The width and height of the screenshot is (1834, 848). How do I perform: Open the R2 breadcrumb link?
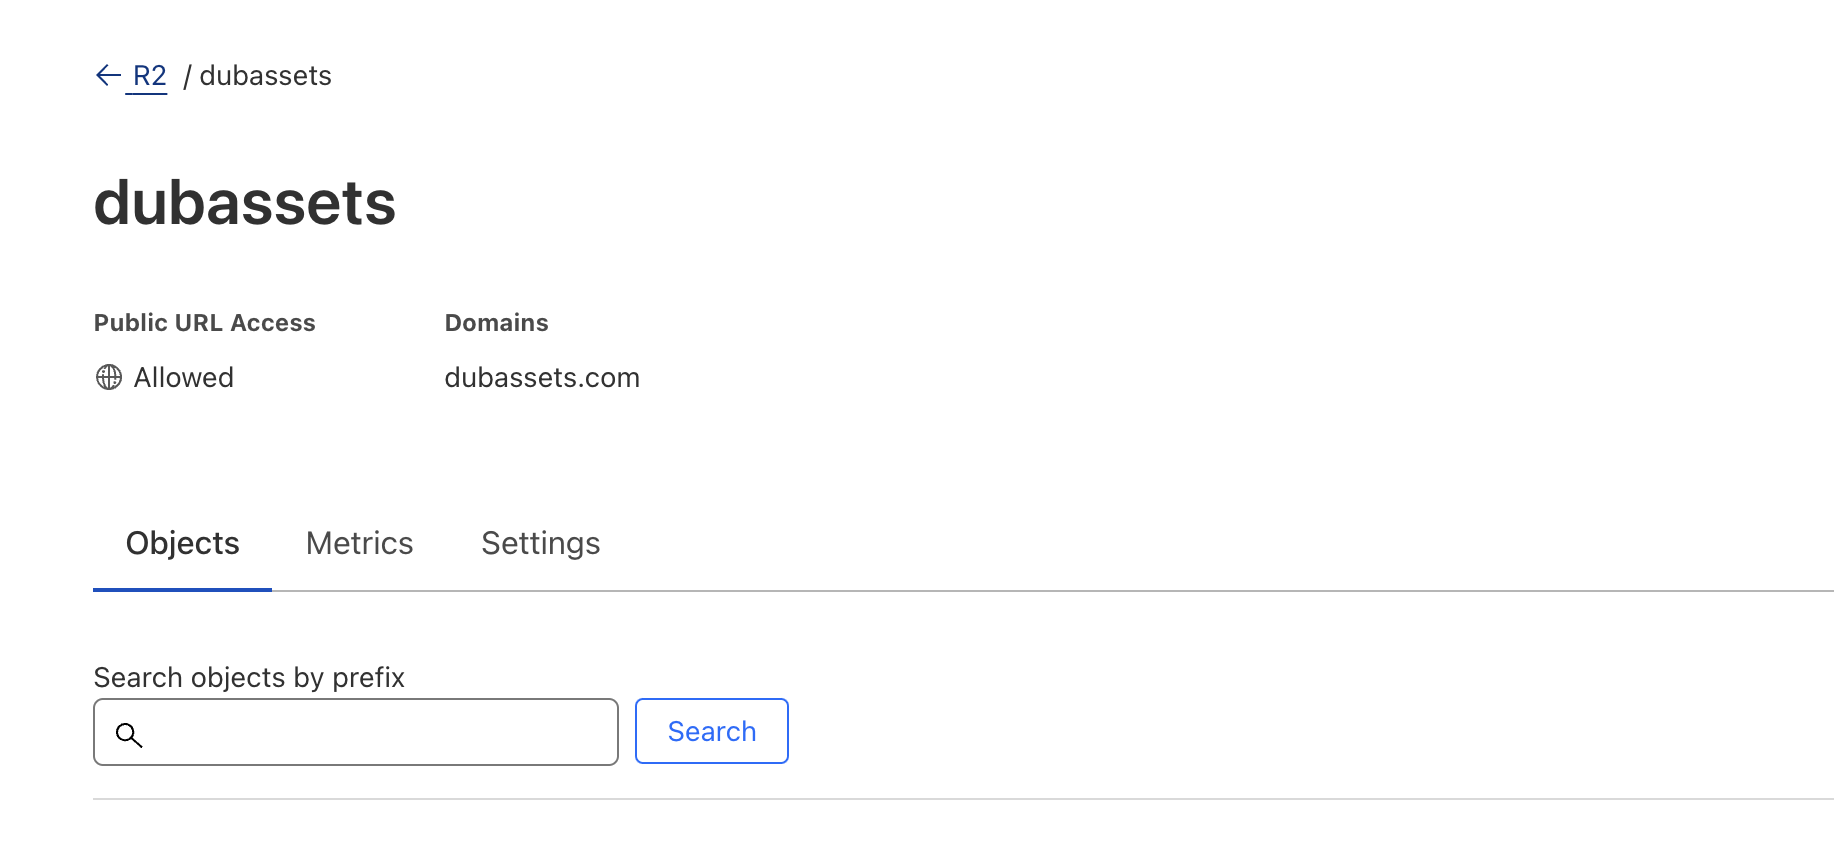(149, 76)
